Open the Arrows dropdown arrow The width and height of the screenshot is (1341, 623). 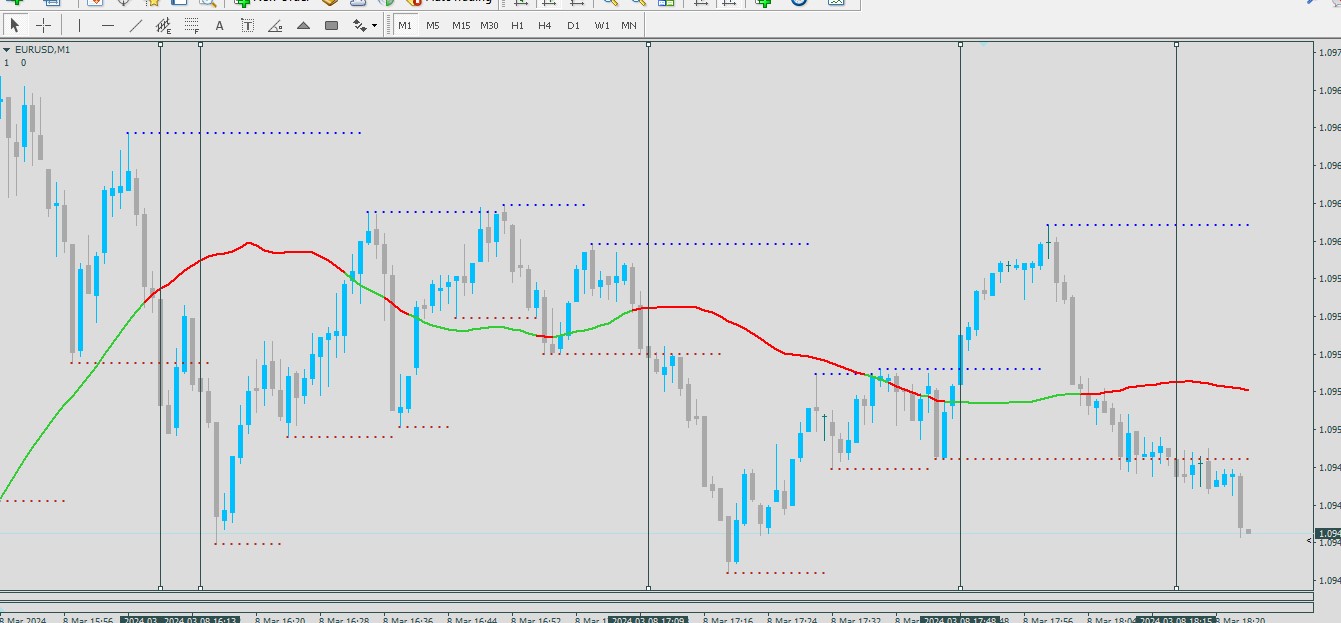point(375,25)
